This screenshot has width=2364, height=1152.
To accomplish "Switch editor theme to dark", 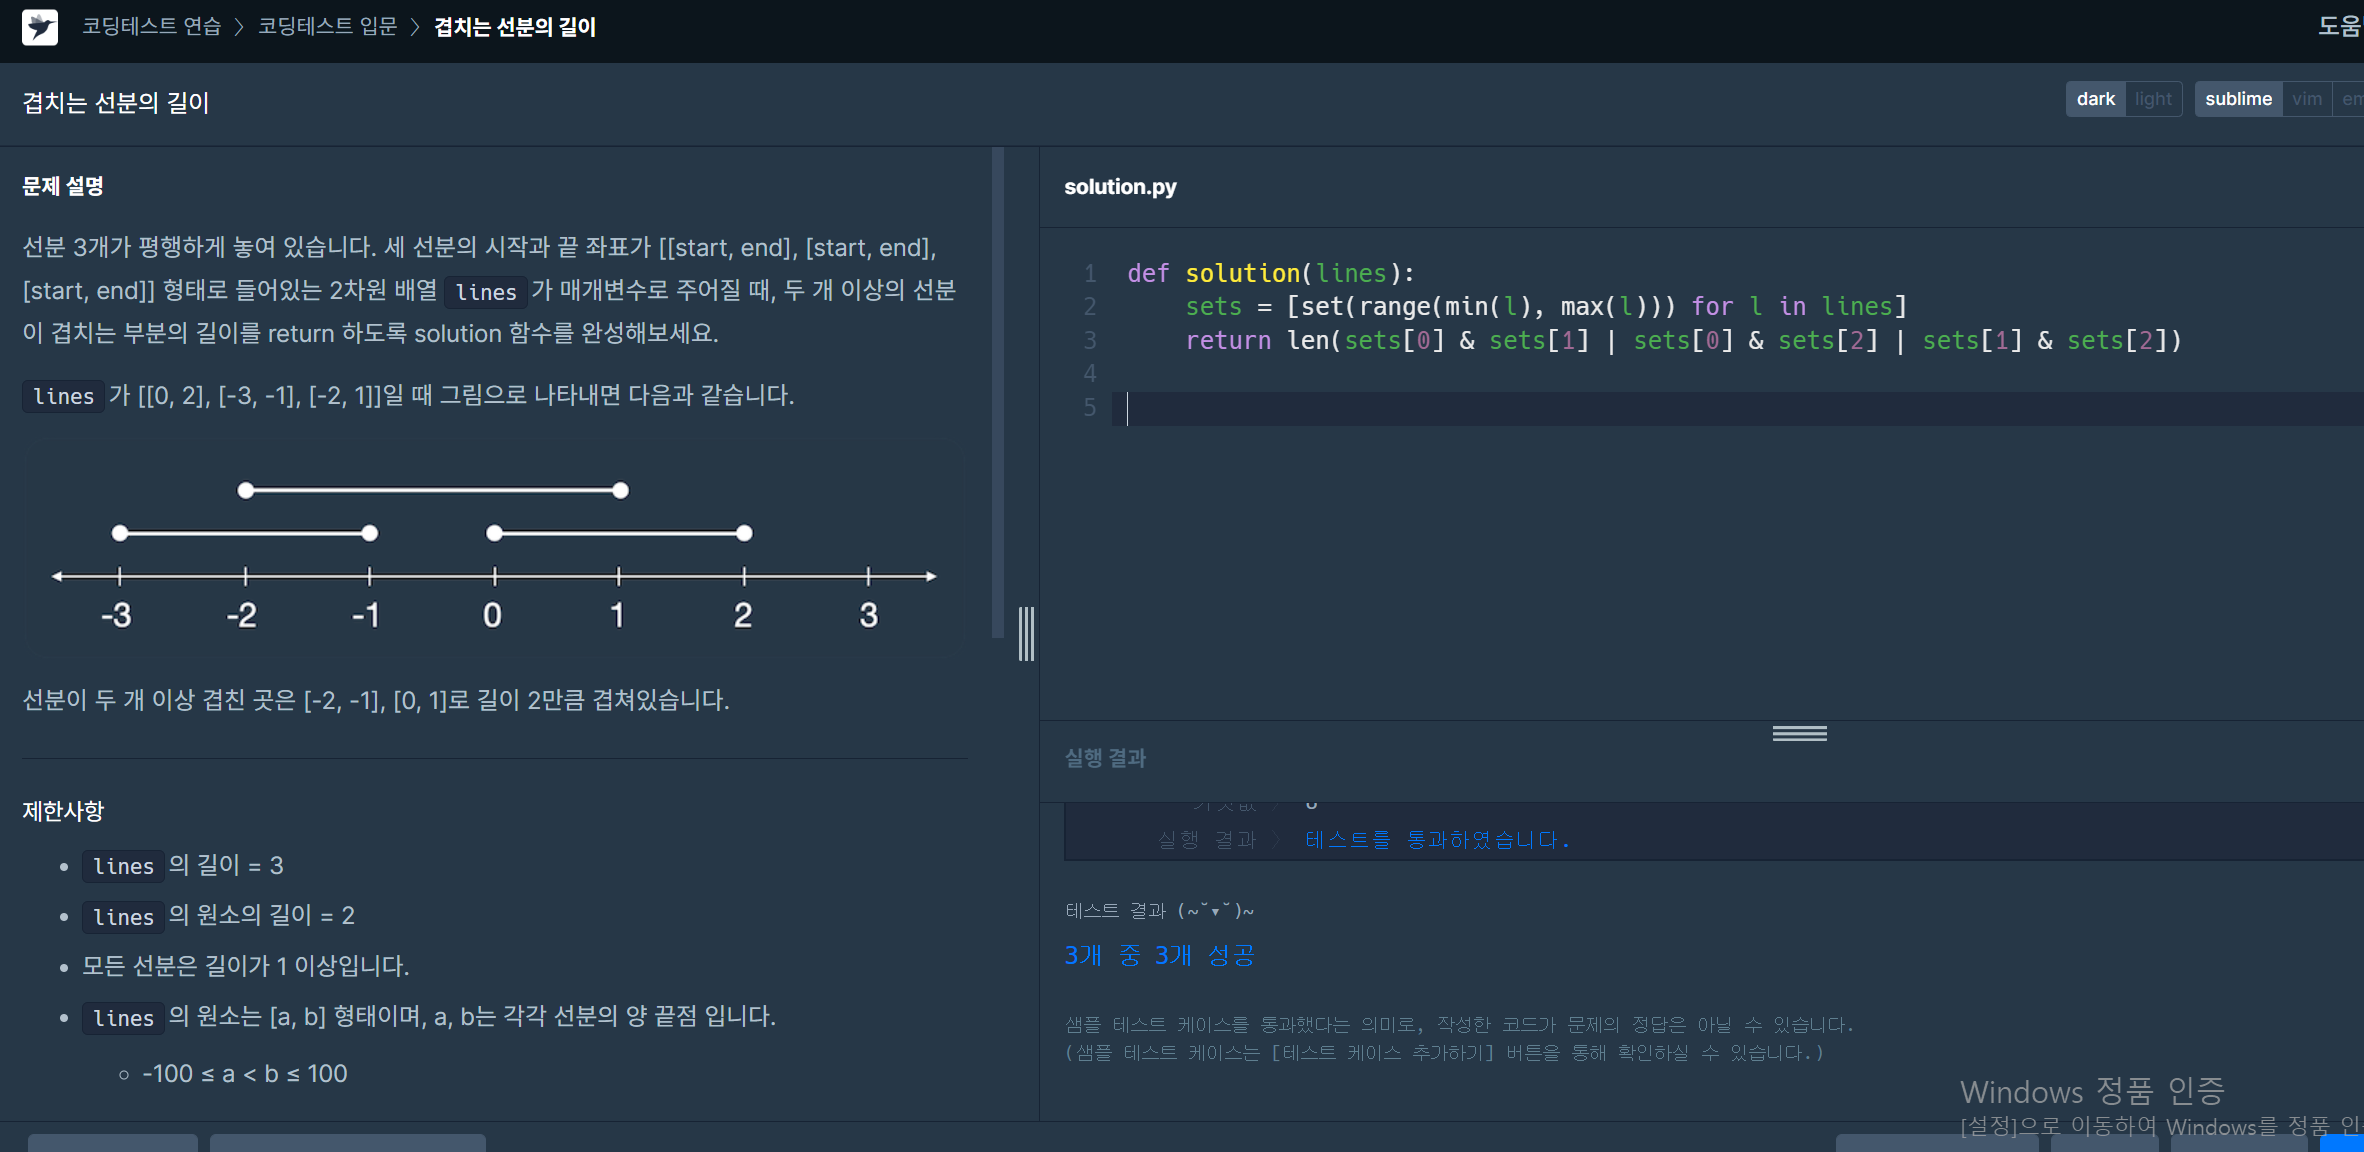I will point(2095,99).
